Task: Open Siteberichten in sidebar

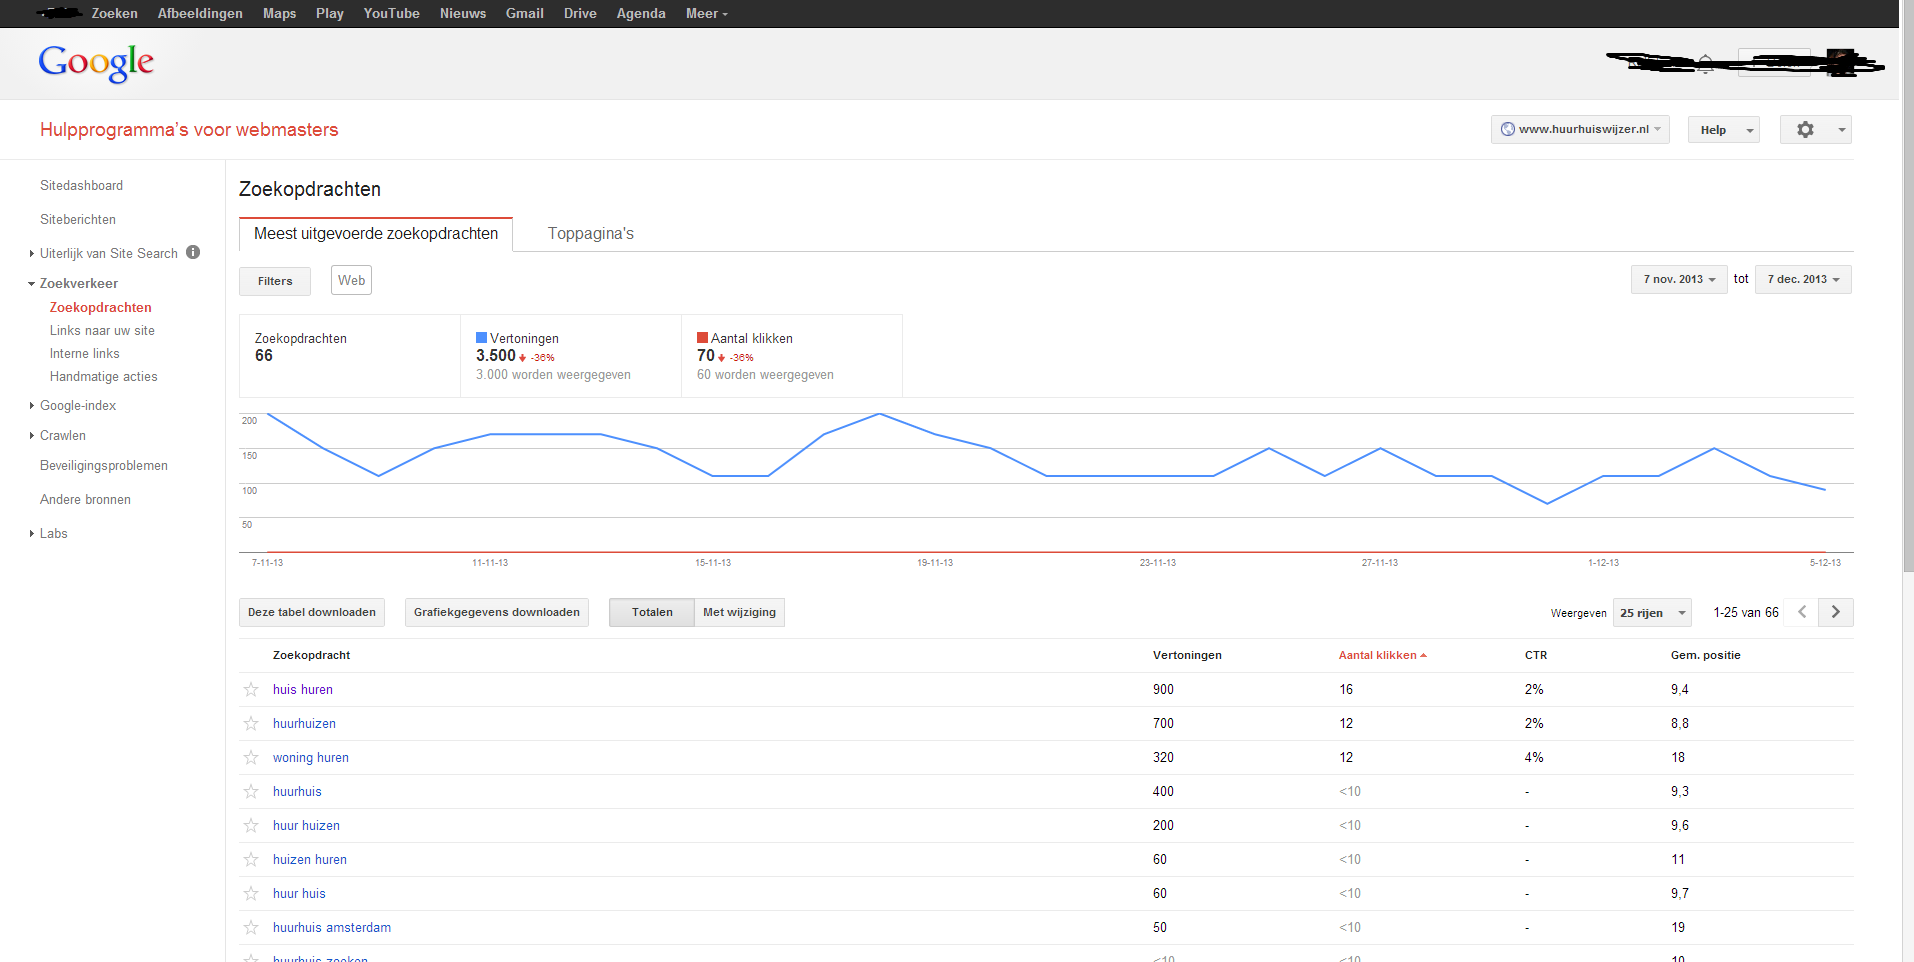Action: click(78, 220)
